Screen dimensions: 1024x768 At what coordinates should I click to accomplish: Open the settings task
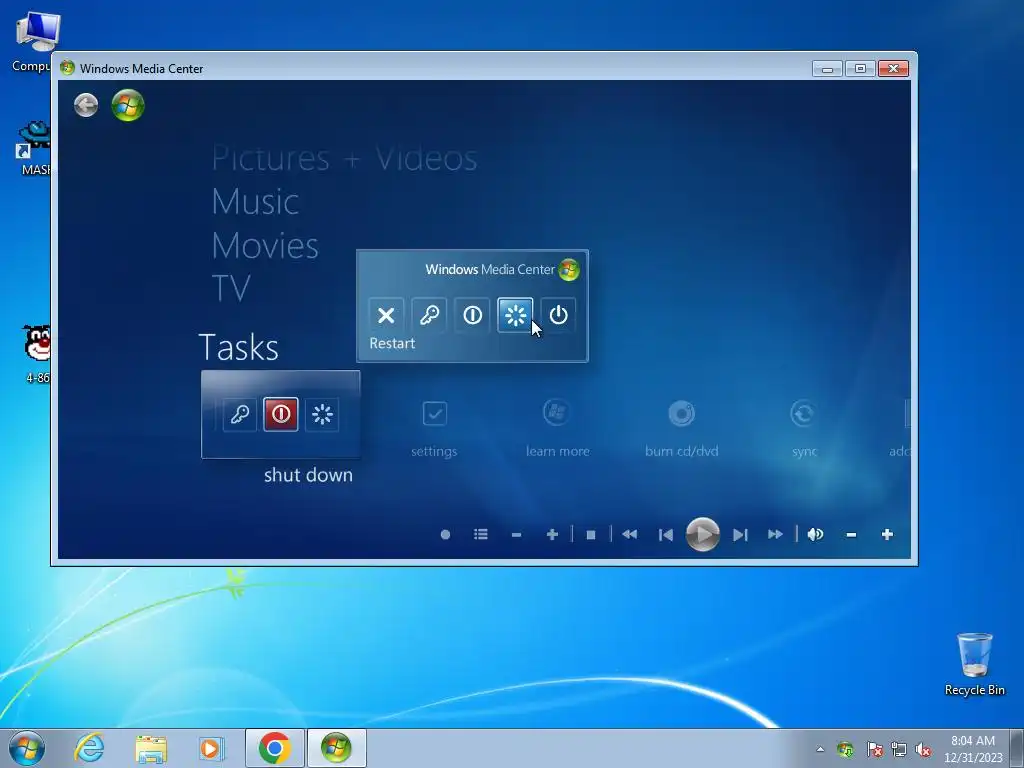pos(434,428)
